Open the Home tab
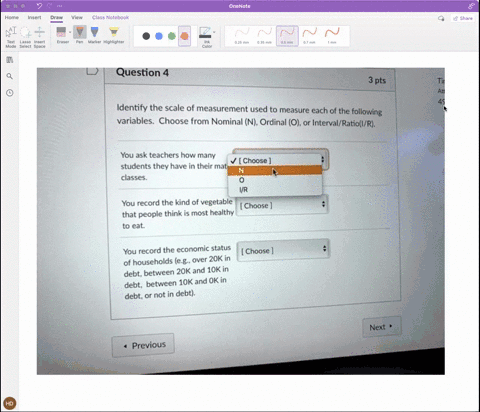The width and height of the screenshot is (480, 412). [12, 17]
